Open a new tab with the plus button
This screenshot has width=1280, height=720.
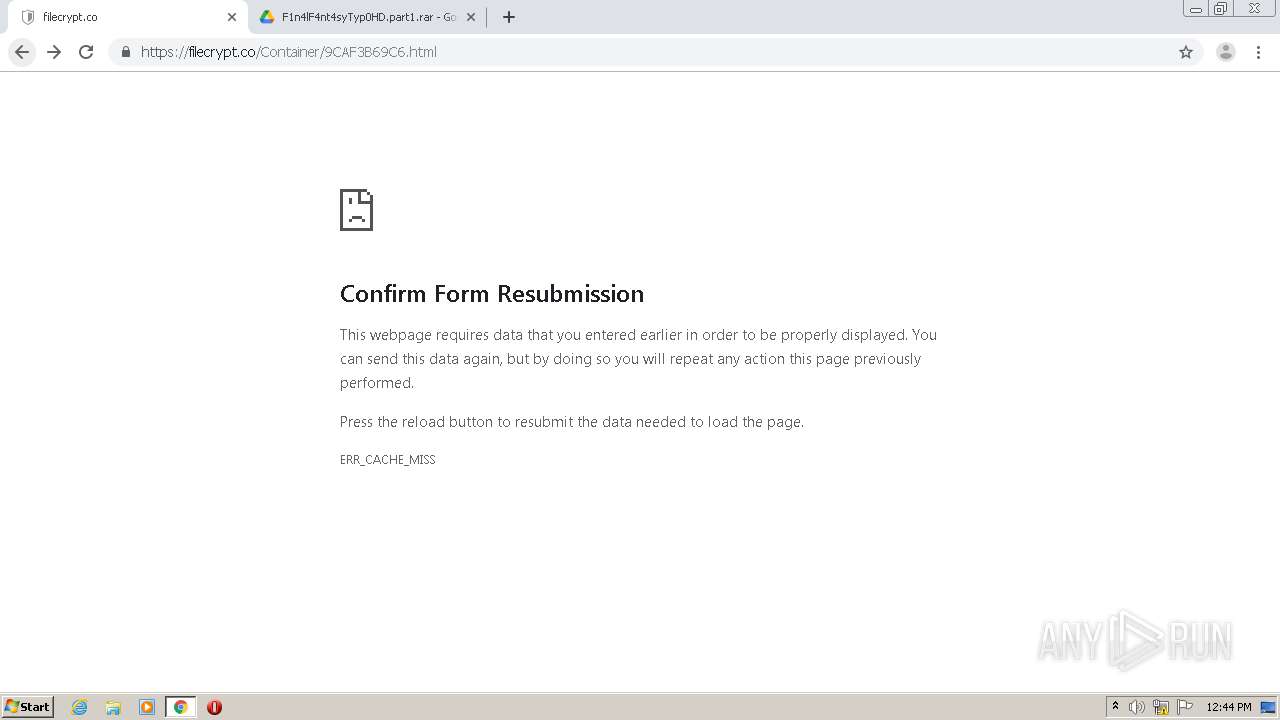click(x=509, y=17)
